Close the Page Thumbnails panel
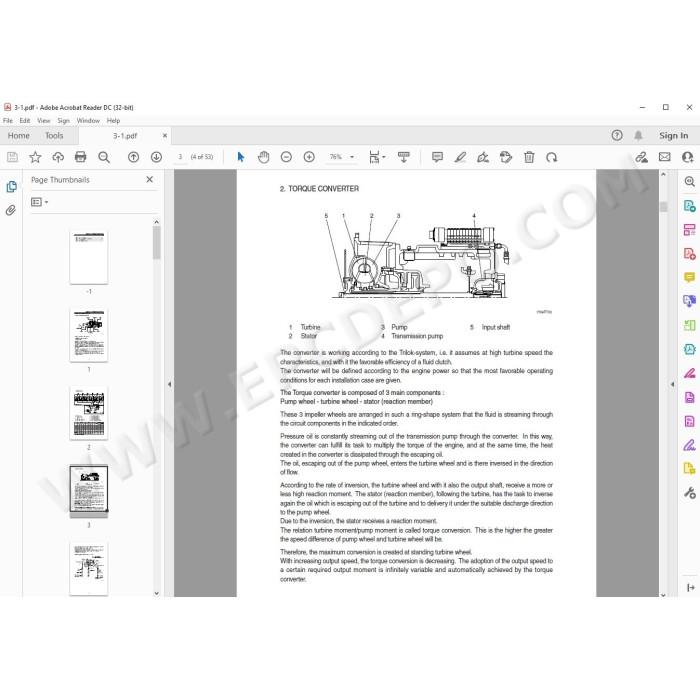 150,179
